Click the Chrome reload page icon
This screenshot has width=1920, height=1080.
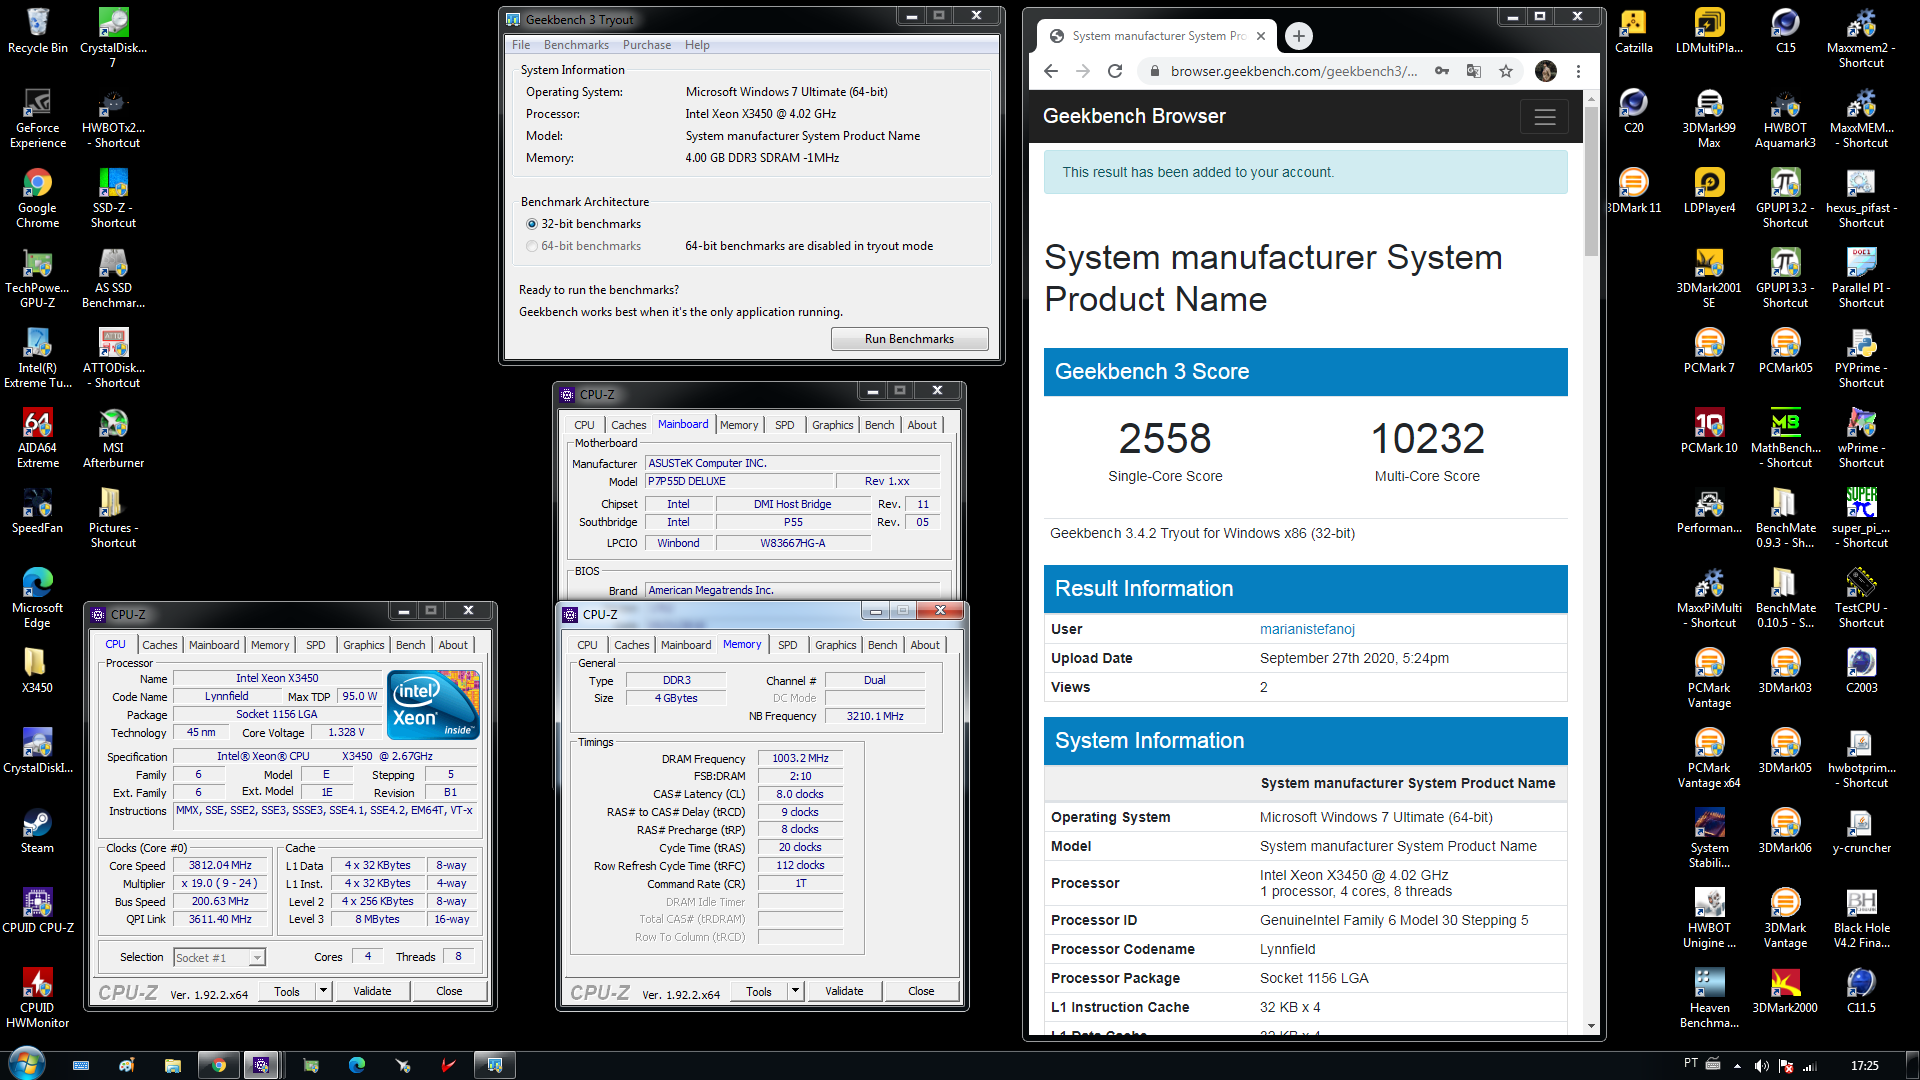pos(1115,71)
